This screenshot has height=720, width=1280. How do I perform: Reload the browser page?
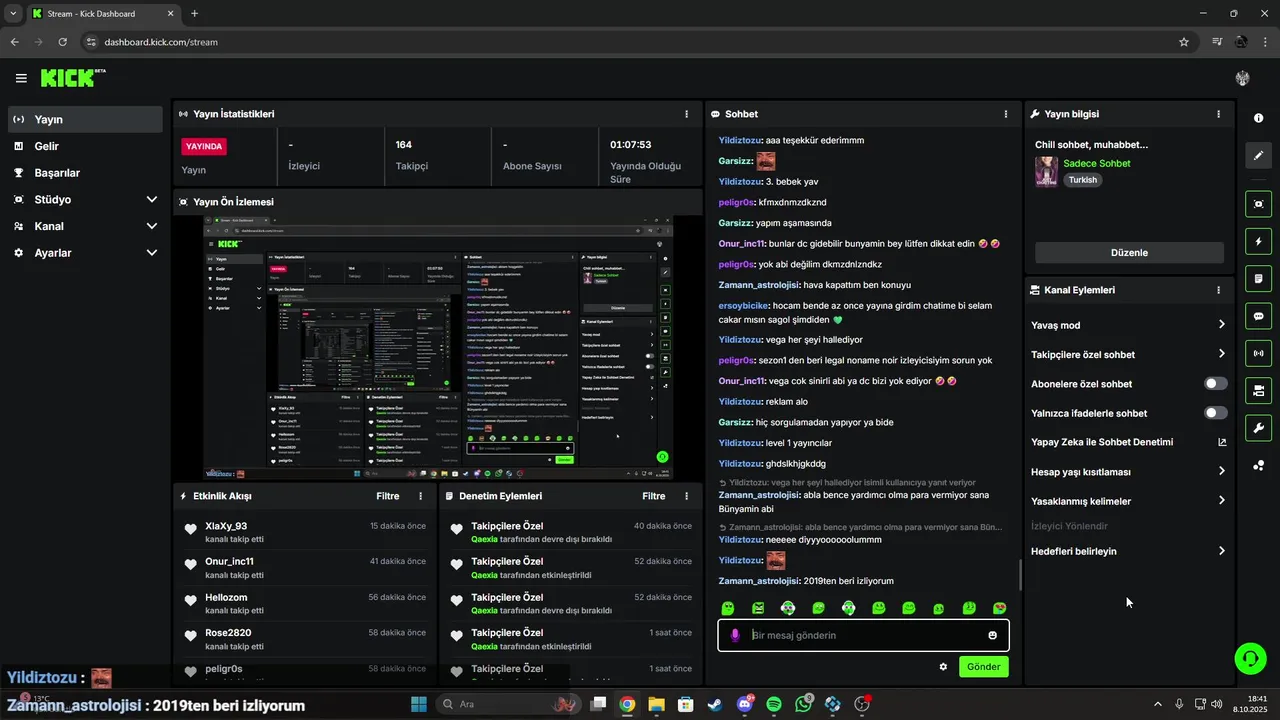point(63,42)
